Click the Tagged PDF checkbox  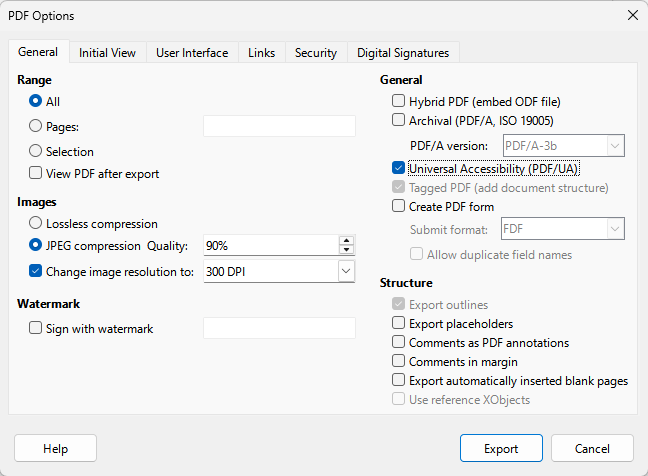[x=398, y=187]
